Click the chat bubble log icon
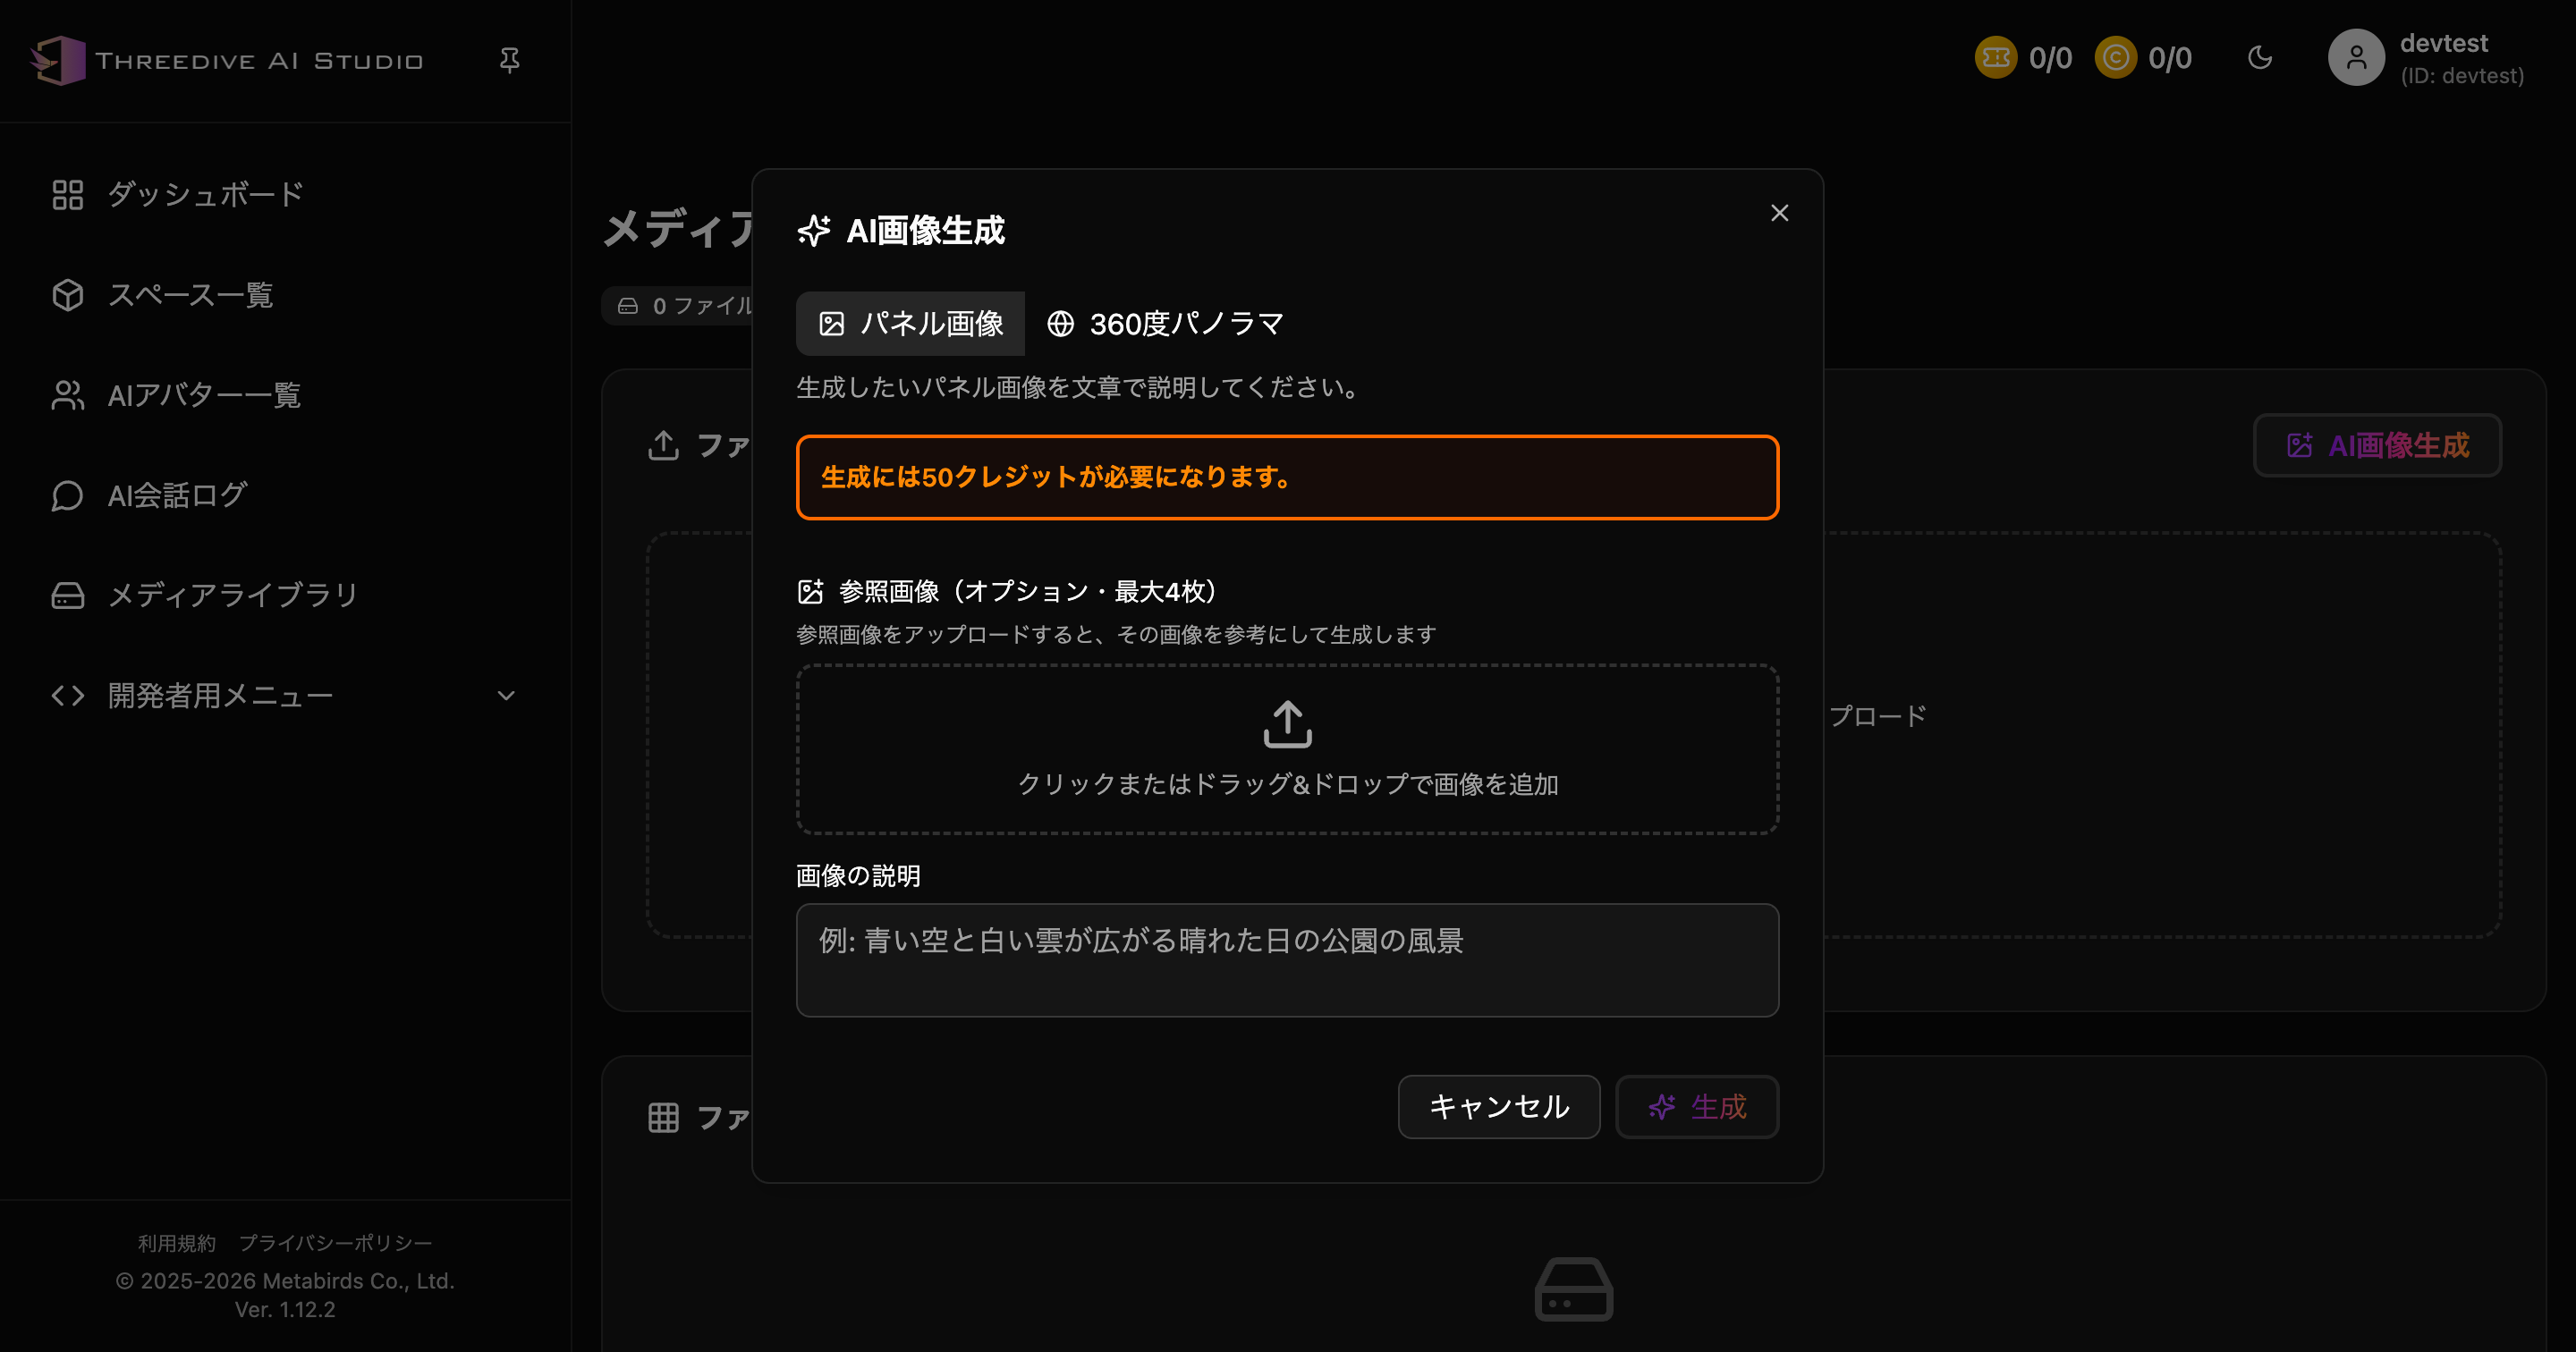Image resolution: width=2576 pixels, height=1352 pixels. click(68, 495)
